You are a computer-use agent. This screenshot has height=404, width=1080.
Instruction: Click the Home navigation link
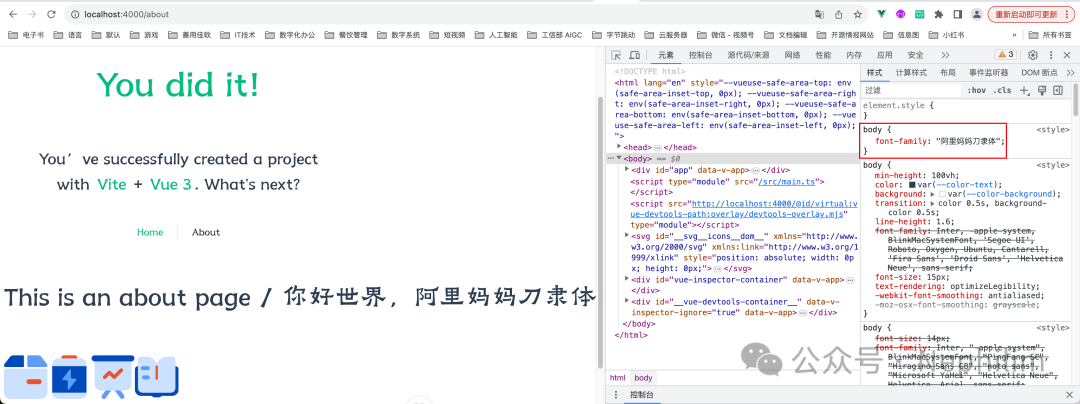[x=150, y=232]
